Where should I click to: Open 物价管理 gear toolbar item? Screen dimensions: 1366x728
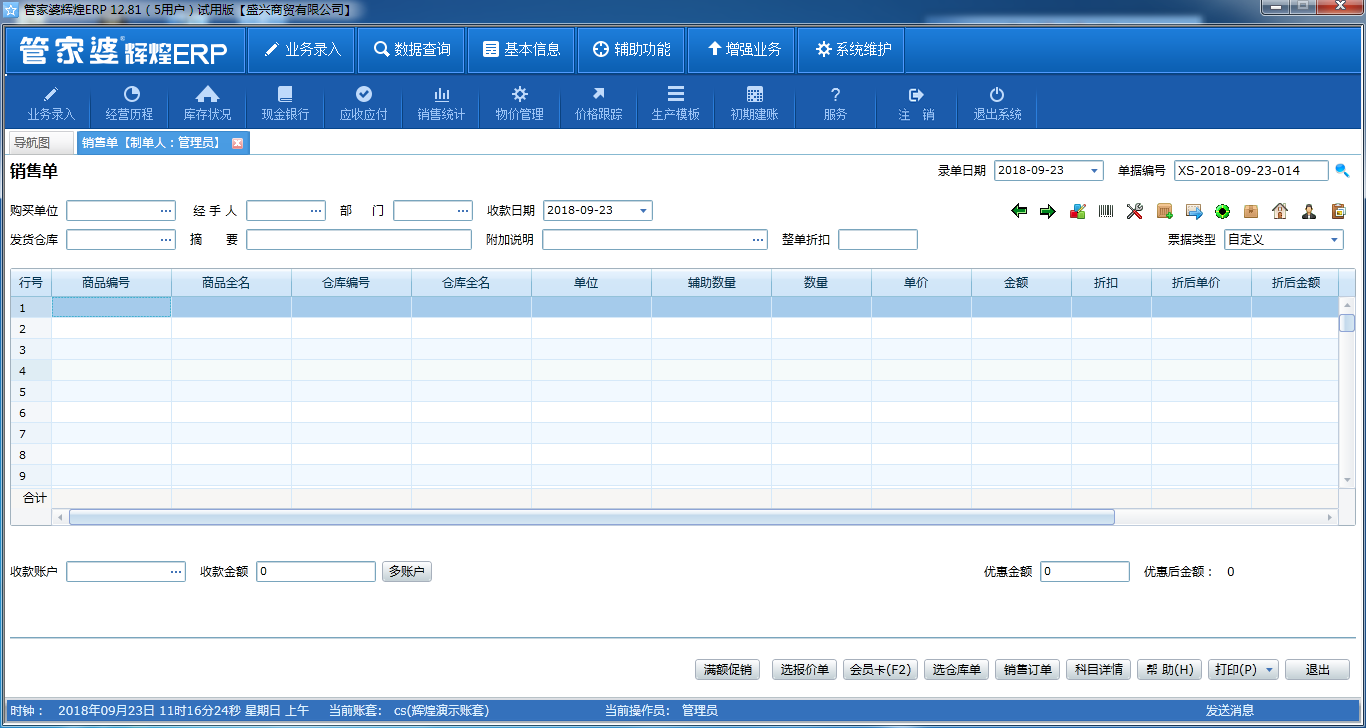[x=520, y=103]
